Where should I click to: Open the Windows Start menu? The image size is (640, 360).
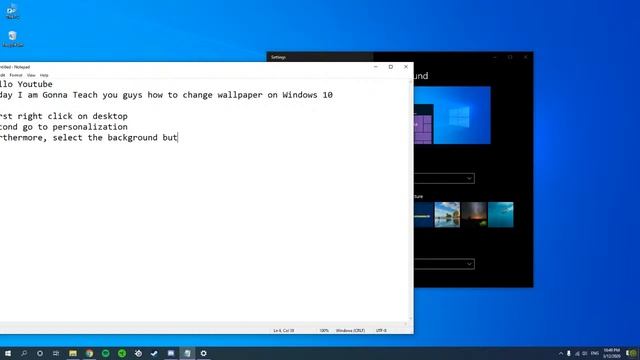[7, 353]
